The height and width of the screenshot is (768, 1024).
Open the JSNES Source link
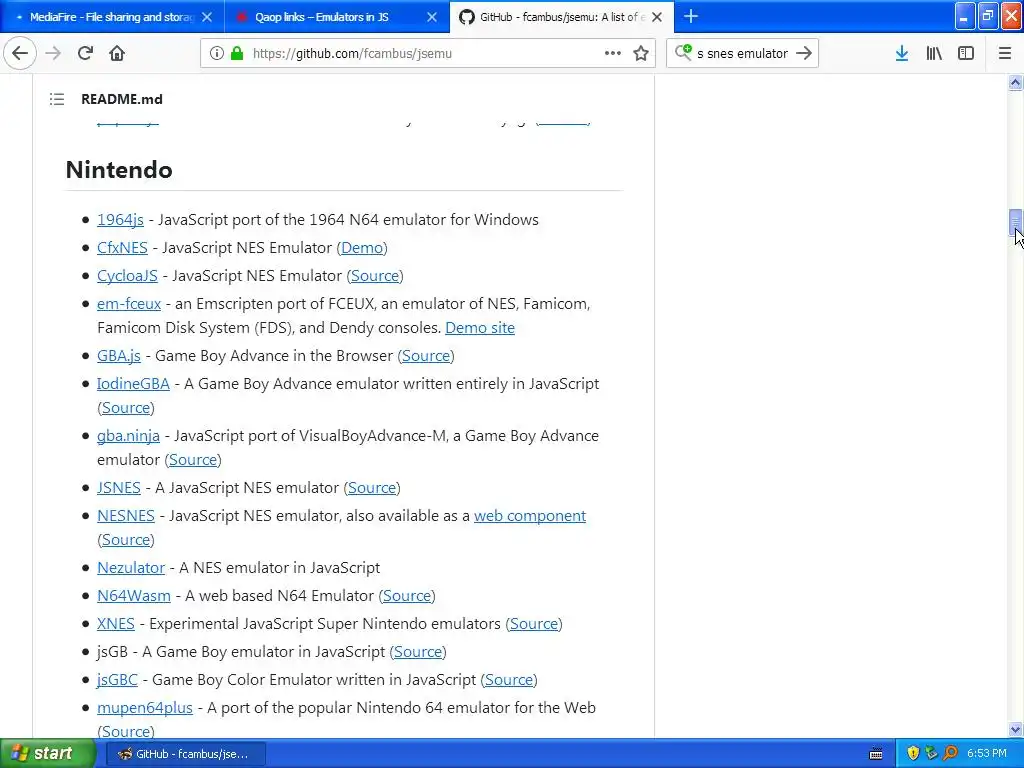pos(372,488)
